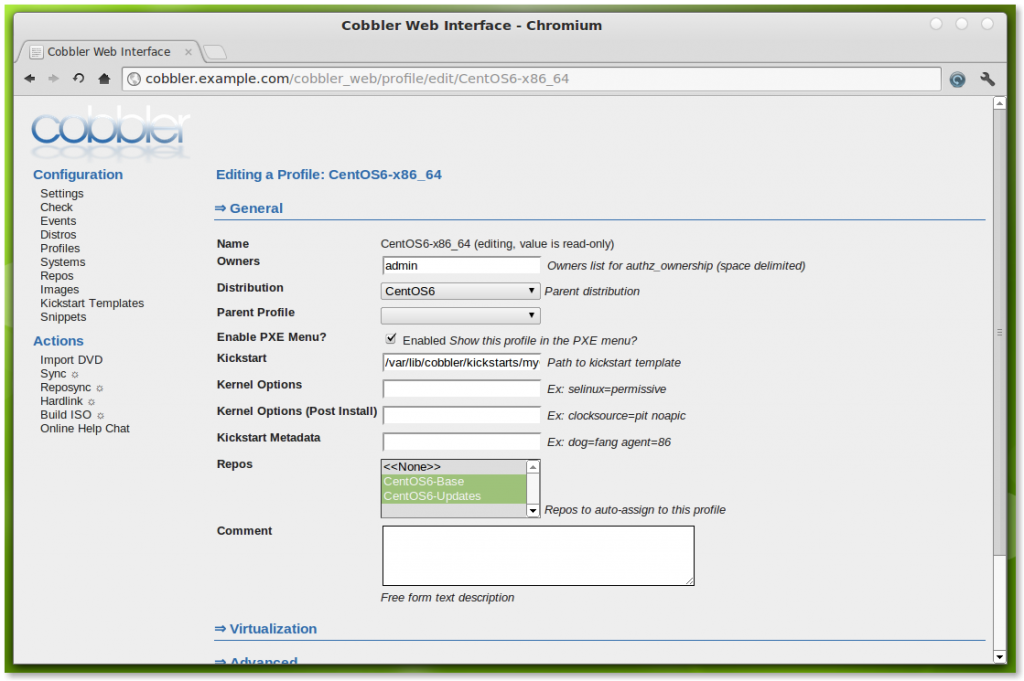Image resolution: width=1024 pixels, height=681 pixels.
Task: Open Kickstart Templates in sidebar
Action: coord(92,303)
